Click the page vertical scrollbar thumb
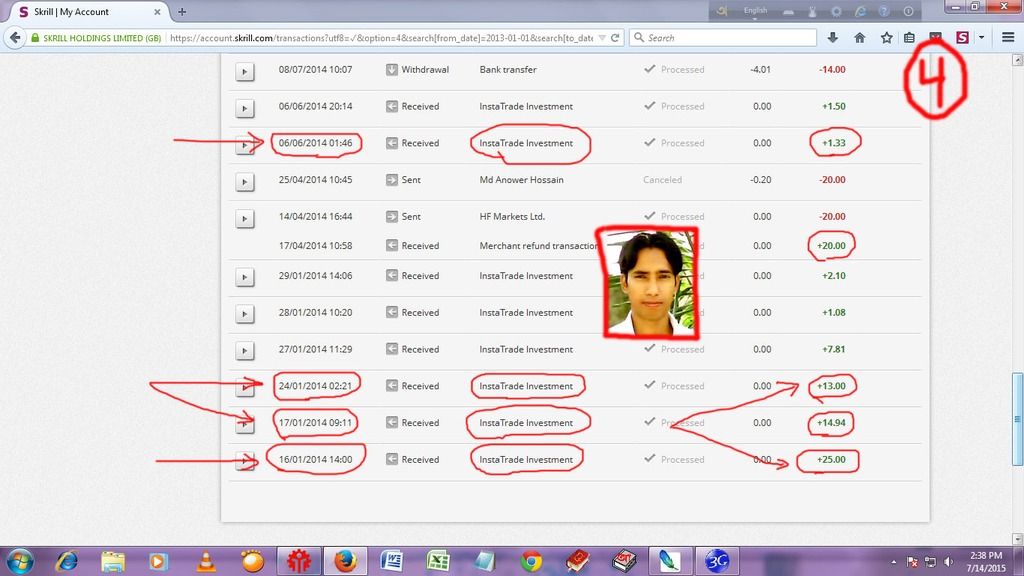The height and width of the screenshot is (576, 1024). (x=1017, y=419)
